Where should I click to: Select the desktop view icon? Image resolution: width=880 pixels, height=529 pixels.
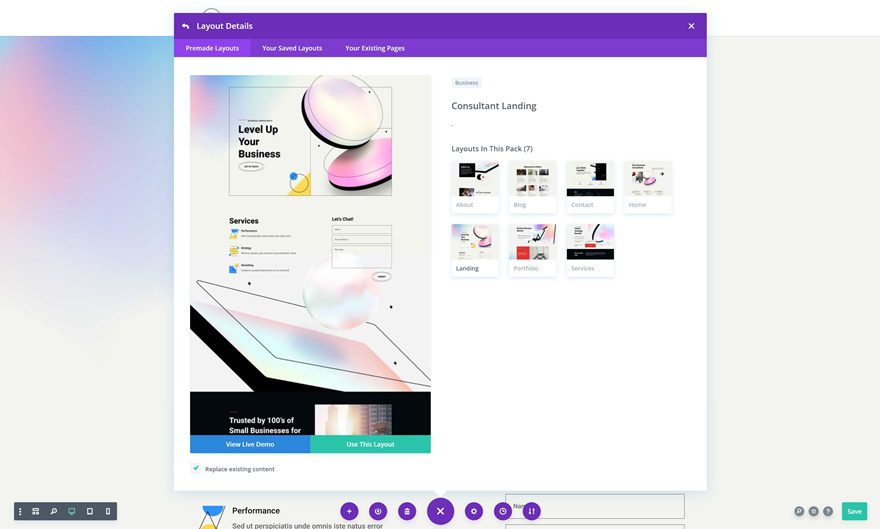[x=71, y=512]
